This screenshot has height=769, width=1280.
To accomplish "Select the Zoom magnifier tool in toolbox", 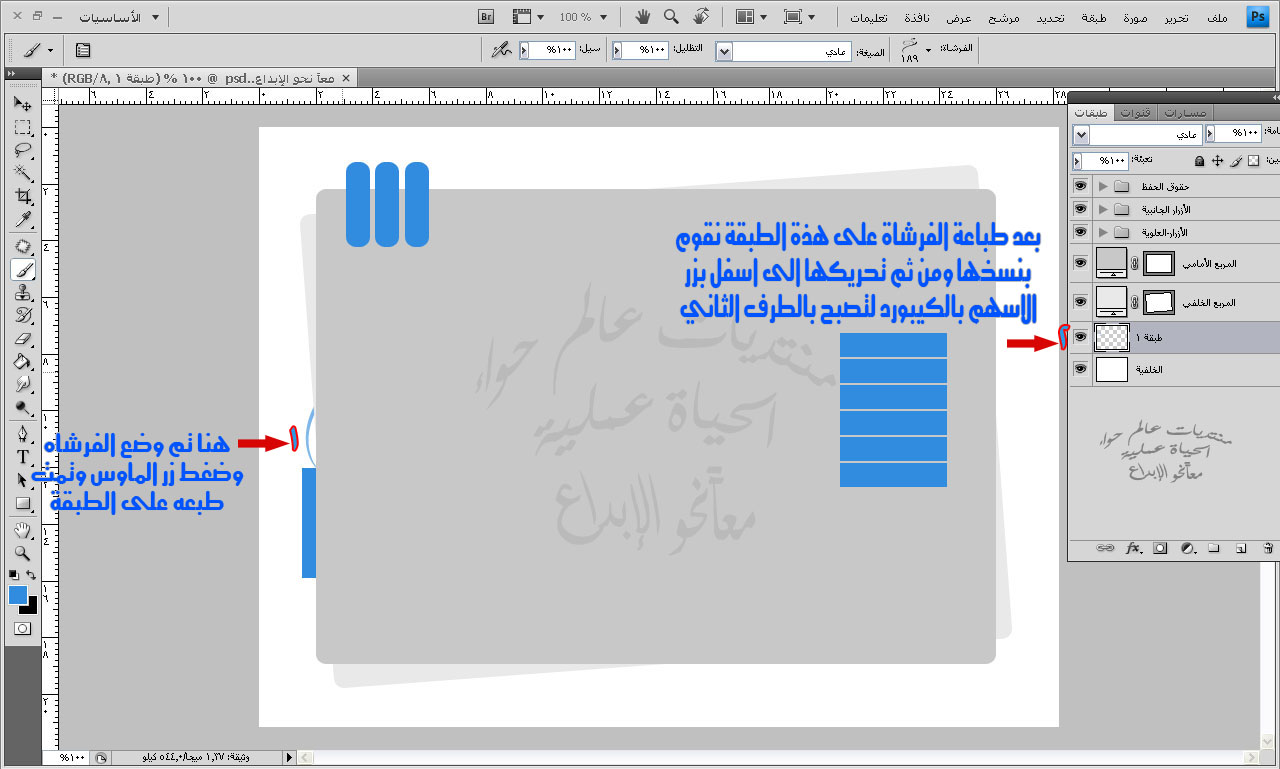I will click(x=23, y=553).
